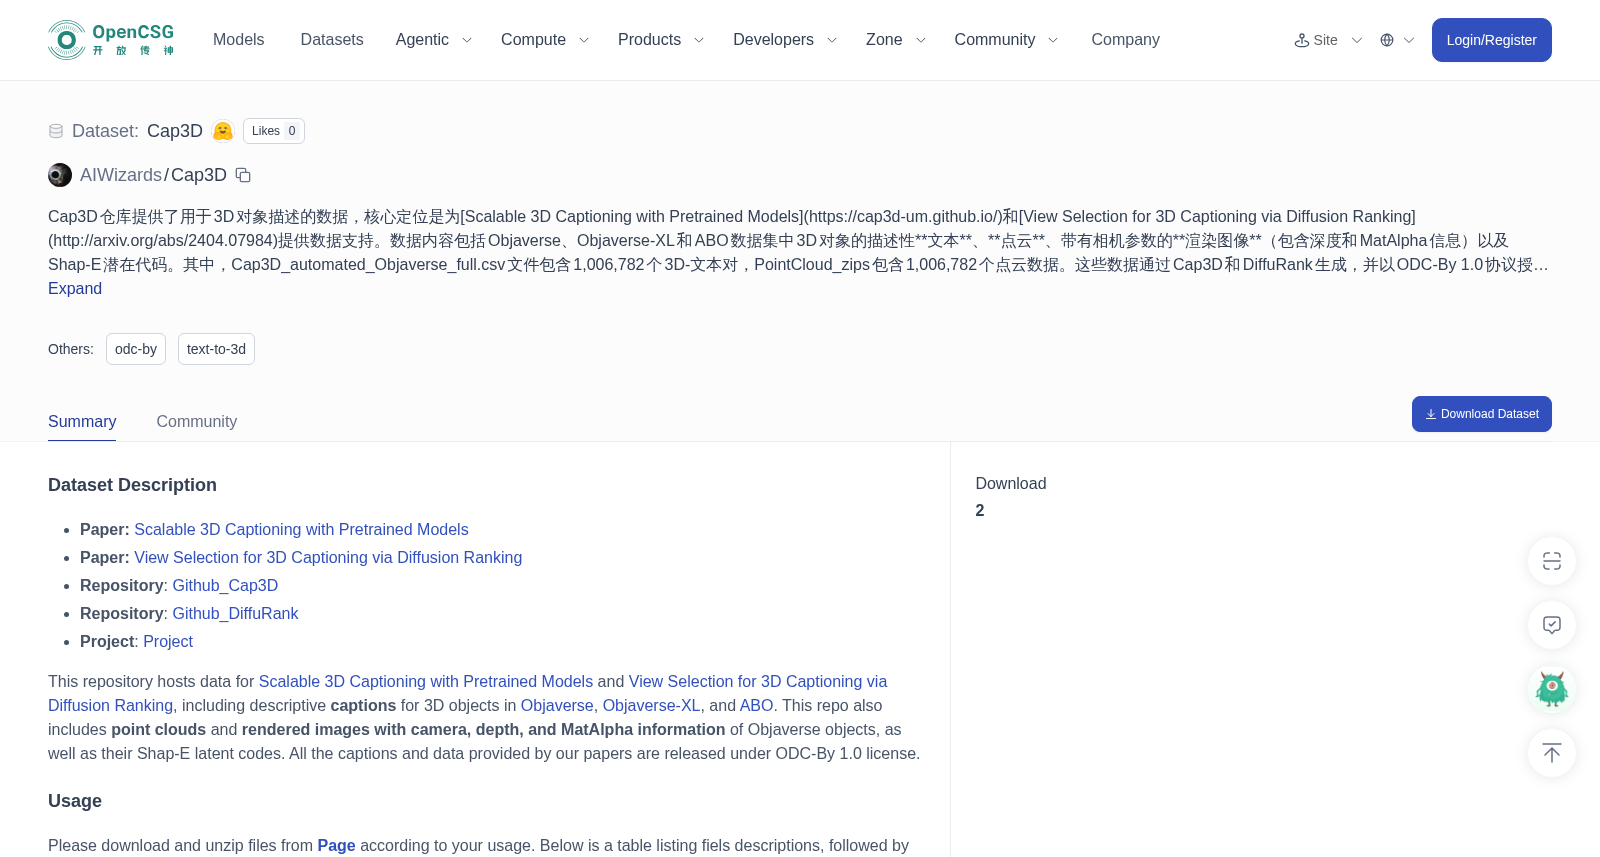Open the green mascot assistant
The image size is (1600, 857).
click(1552, 689)
